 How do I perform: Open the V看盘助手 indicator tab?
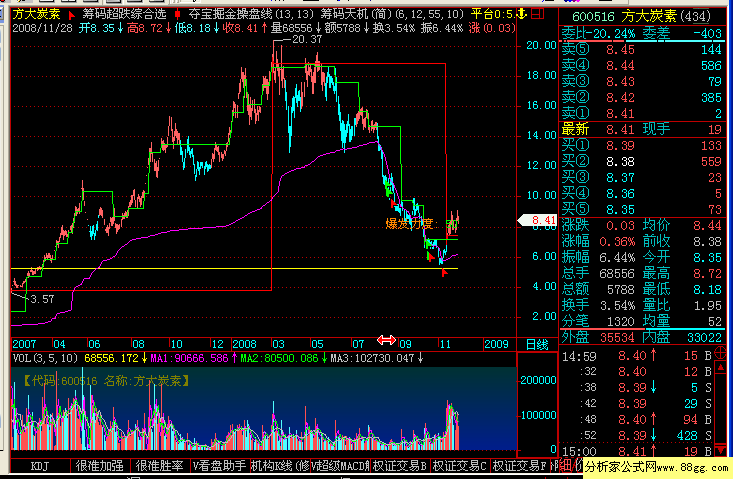220,466
